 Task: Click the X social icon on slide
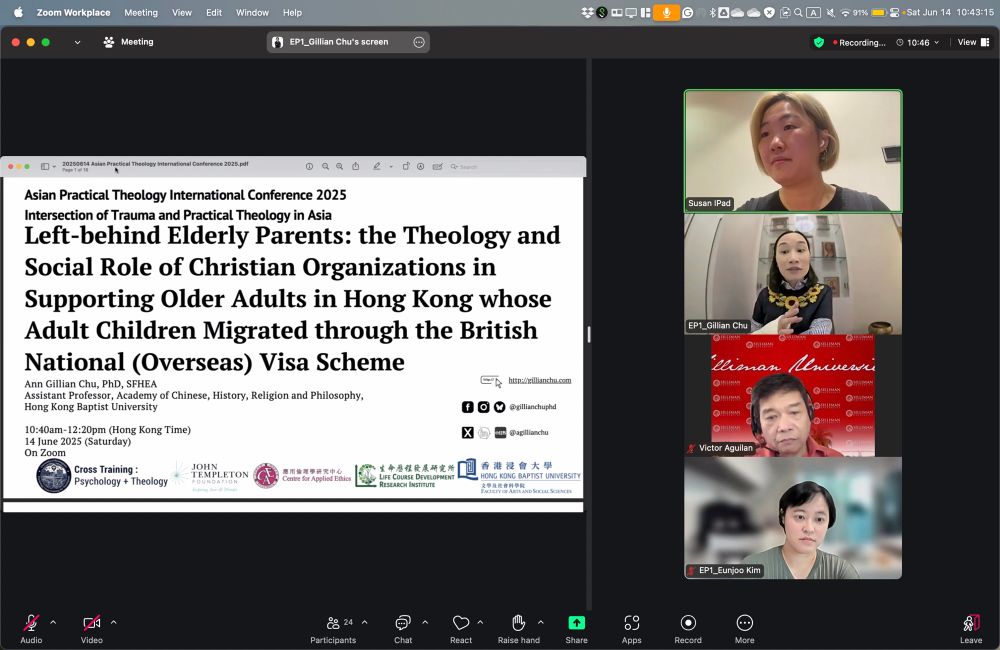[467, 432]
